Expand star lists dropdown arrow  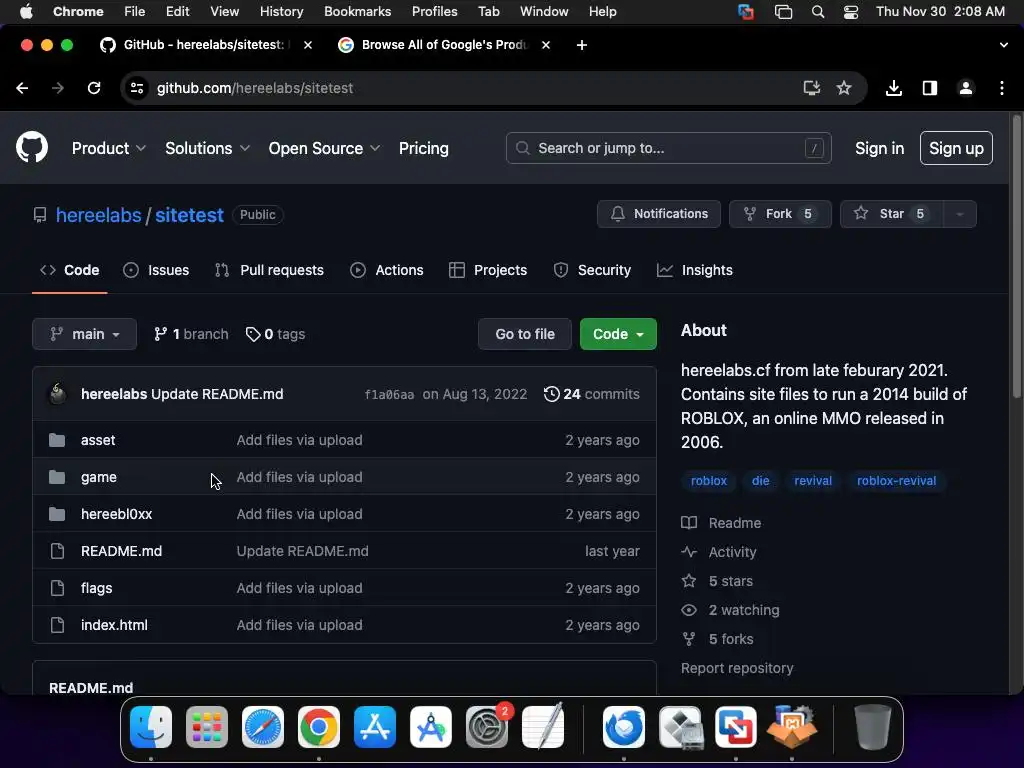[959, 214]
